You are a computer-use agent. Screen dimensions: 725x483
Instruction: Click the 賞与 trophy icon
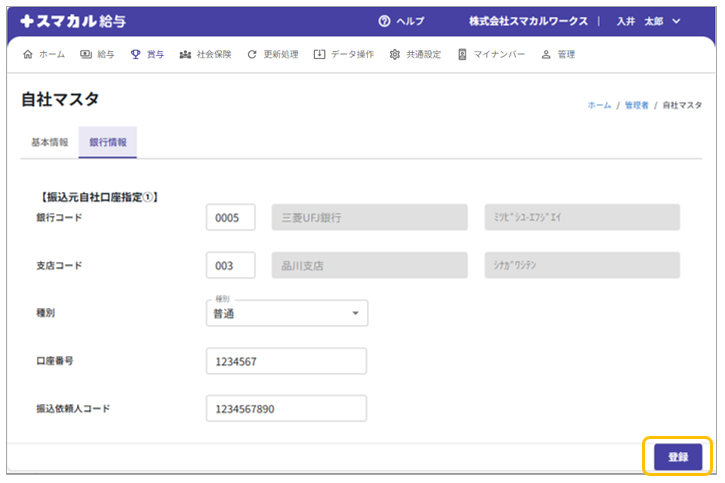(135, 55)
